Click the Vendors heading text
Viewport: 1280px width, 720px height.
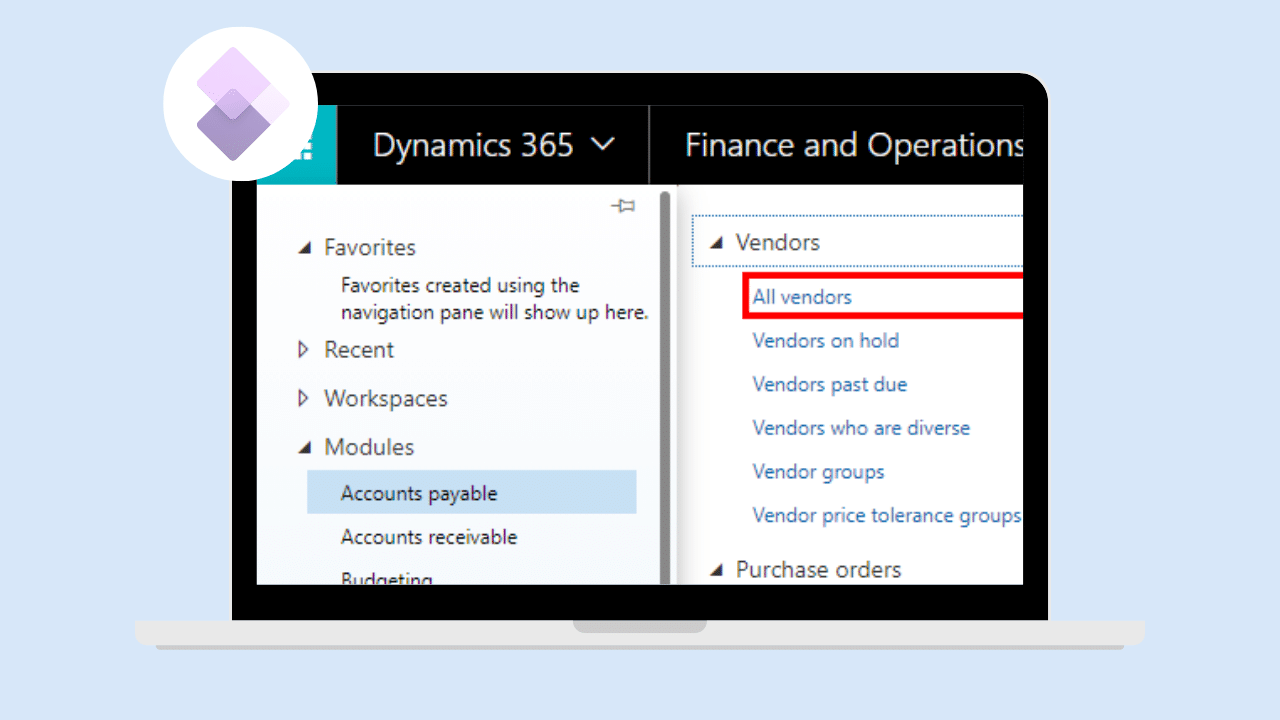click(778, 242)
